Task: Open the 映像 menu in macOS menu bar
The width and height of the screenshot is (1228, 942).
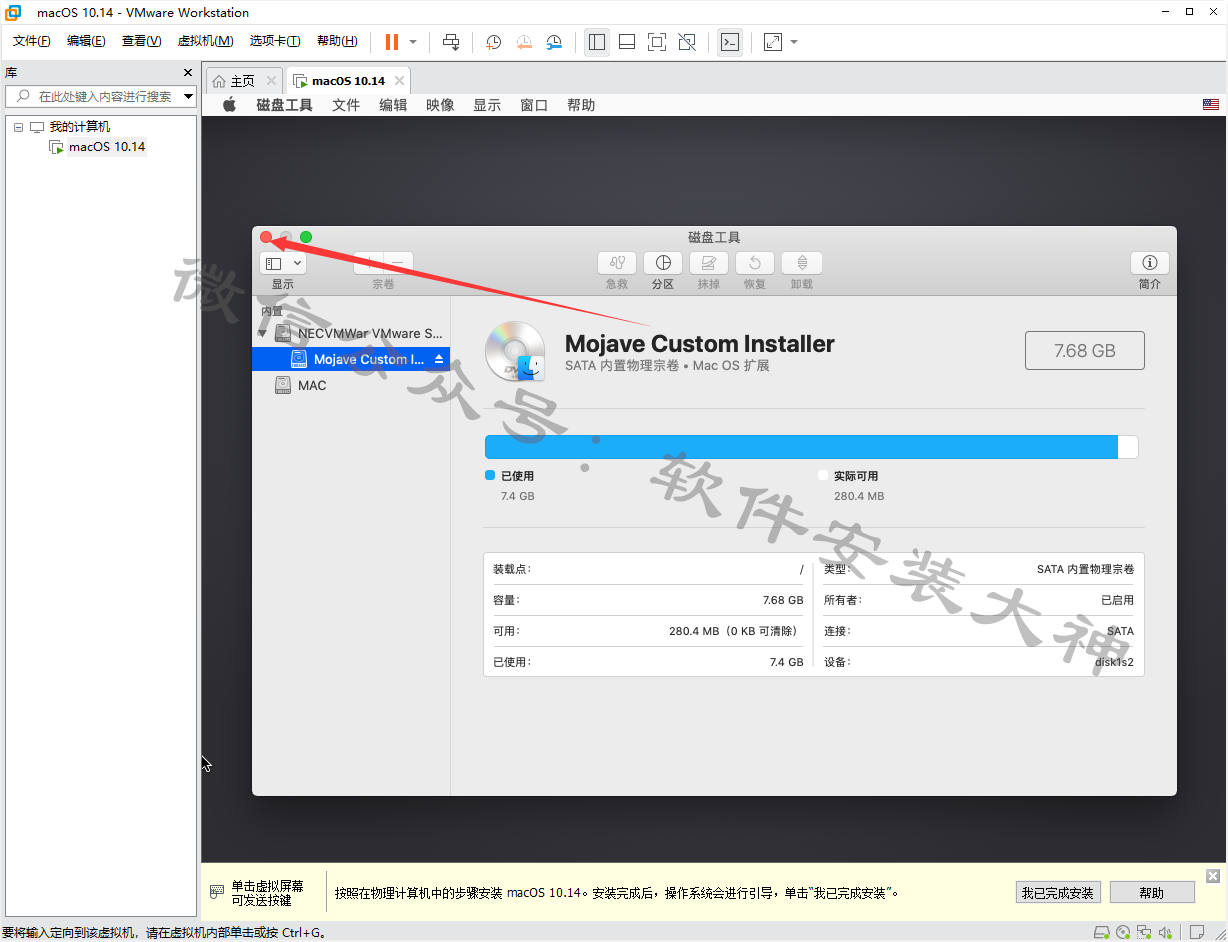Action: [440, 105]
